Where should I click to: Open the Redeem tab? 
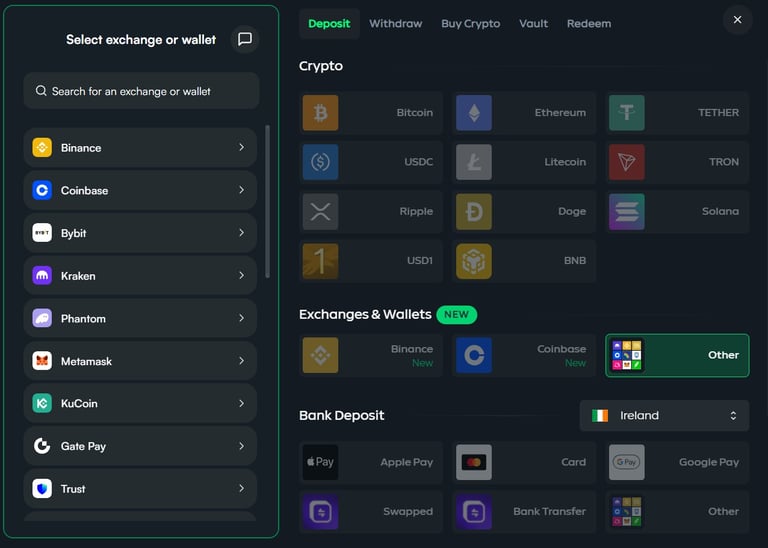[x=589, y=24]
